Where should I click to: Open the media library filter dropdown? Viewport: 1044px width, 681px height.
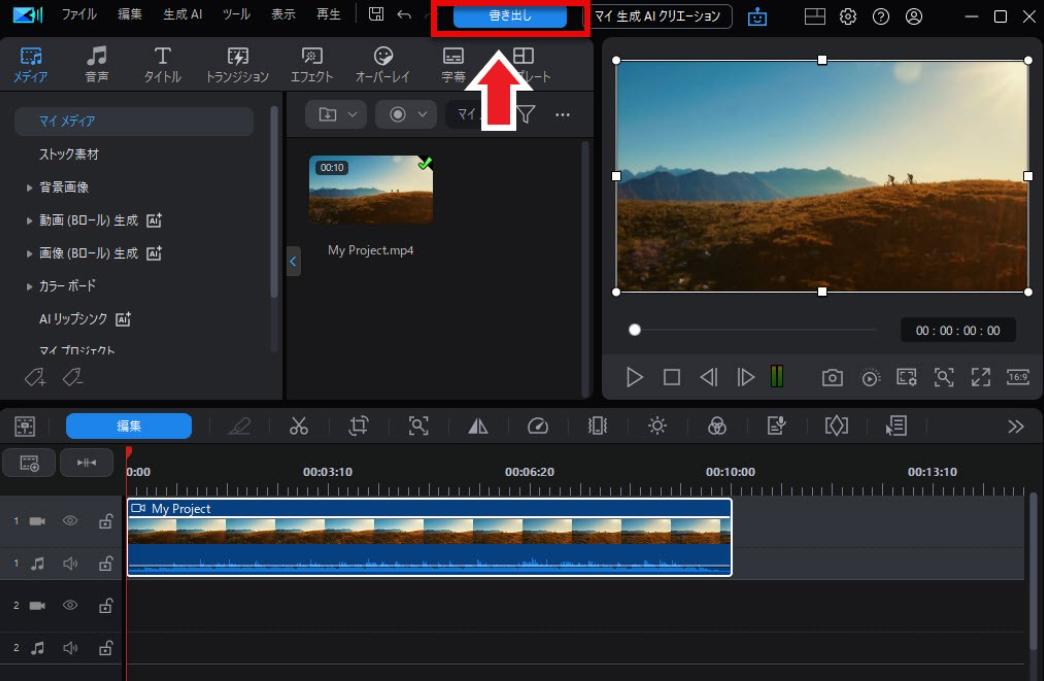pyautogui.click(x=527, y=114)
